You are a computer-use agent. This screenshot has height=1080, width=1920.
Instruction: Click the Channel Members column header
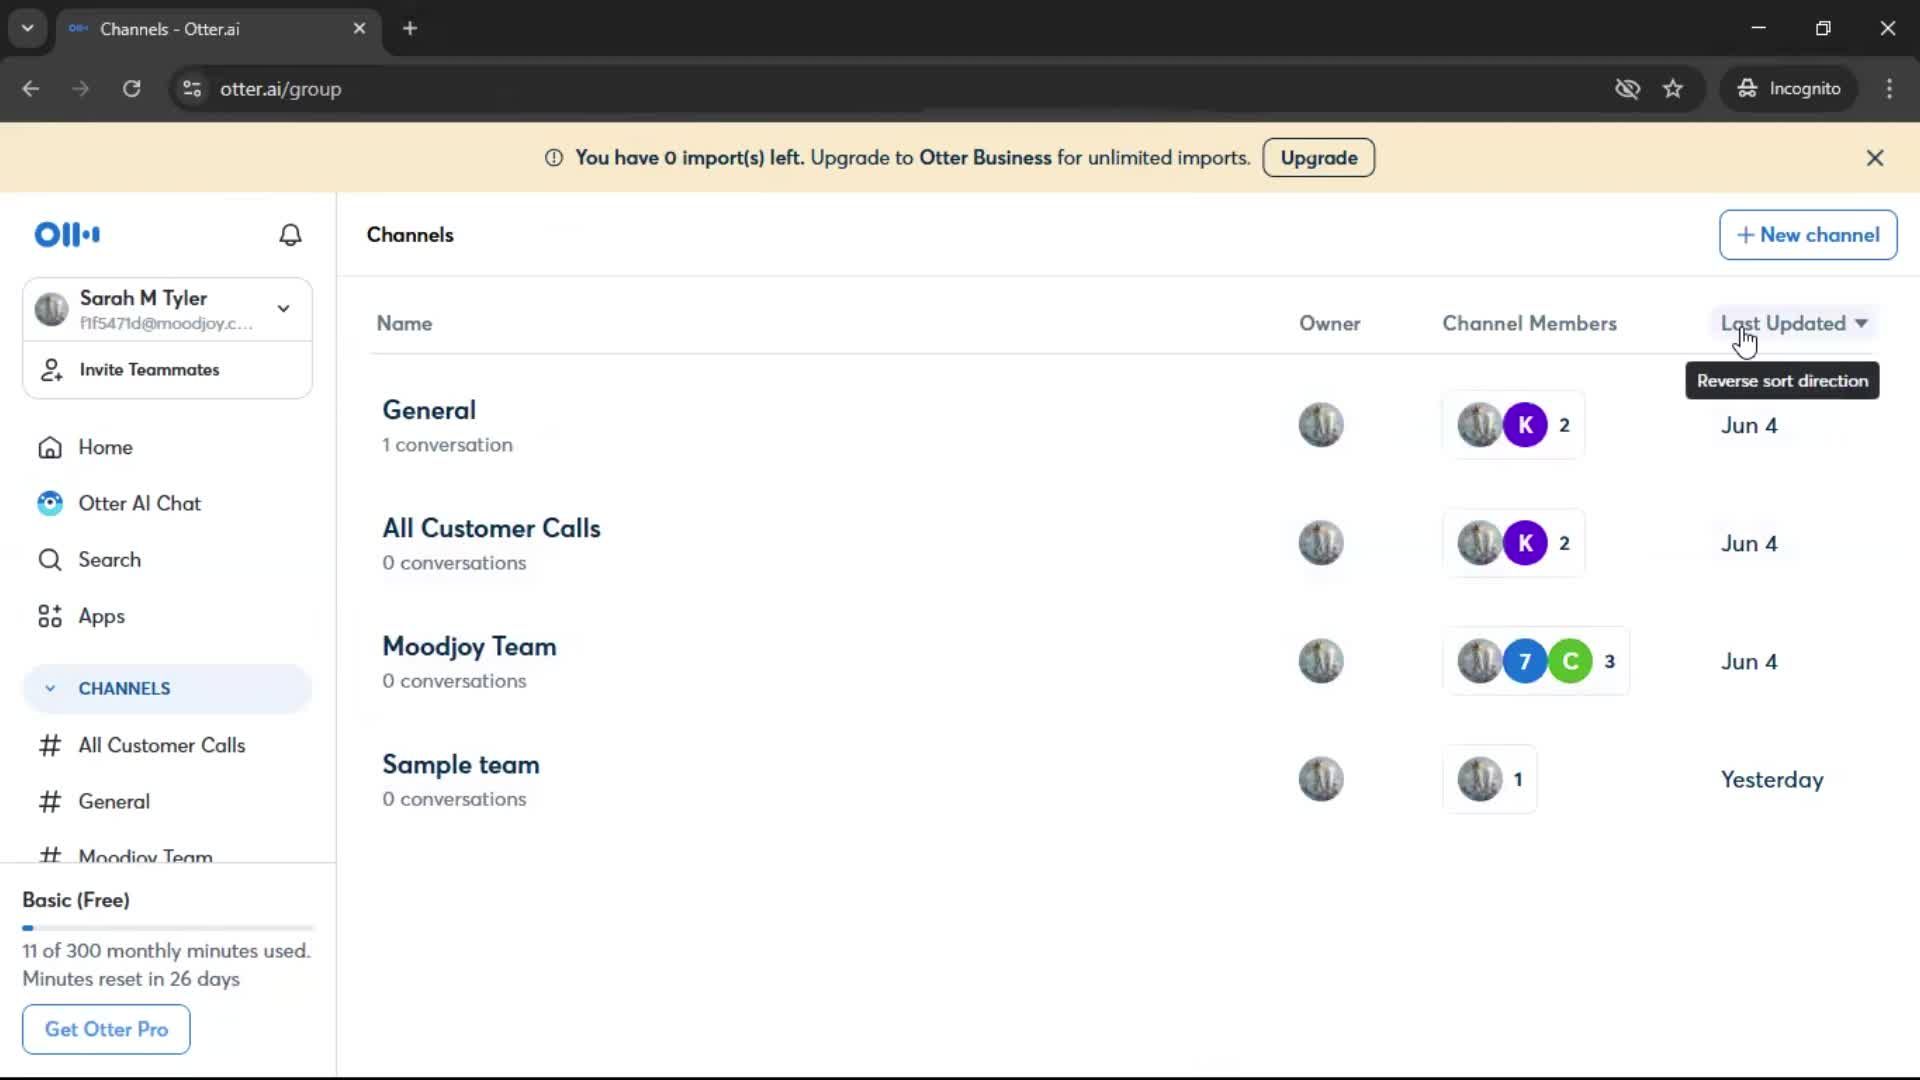(x=1529, y=323)
